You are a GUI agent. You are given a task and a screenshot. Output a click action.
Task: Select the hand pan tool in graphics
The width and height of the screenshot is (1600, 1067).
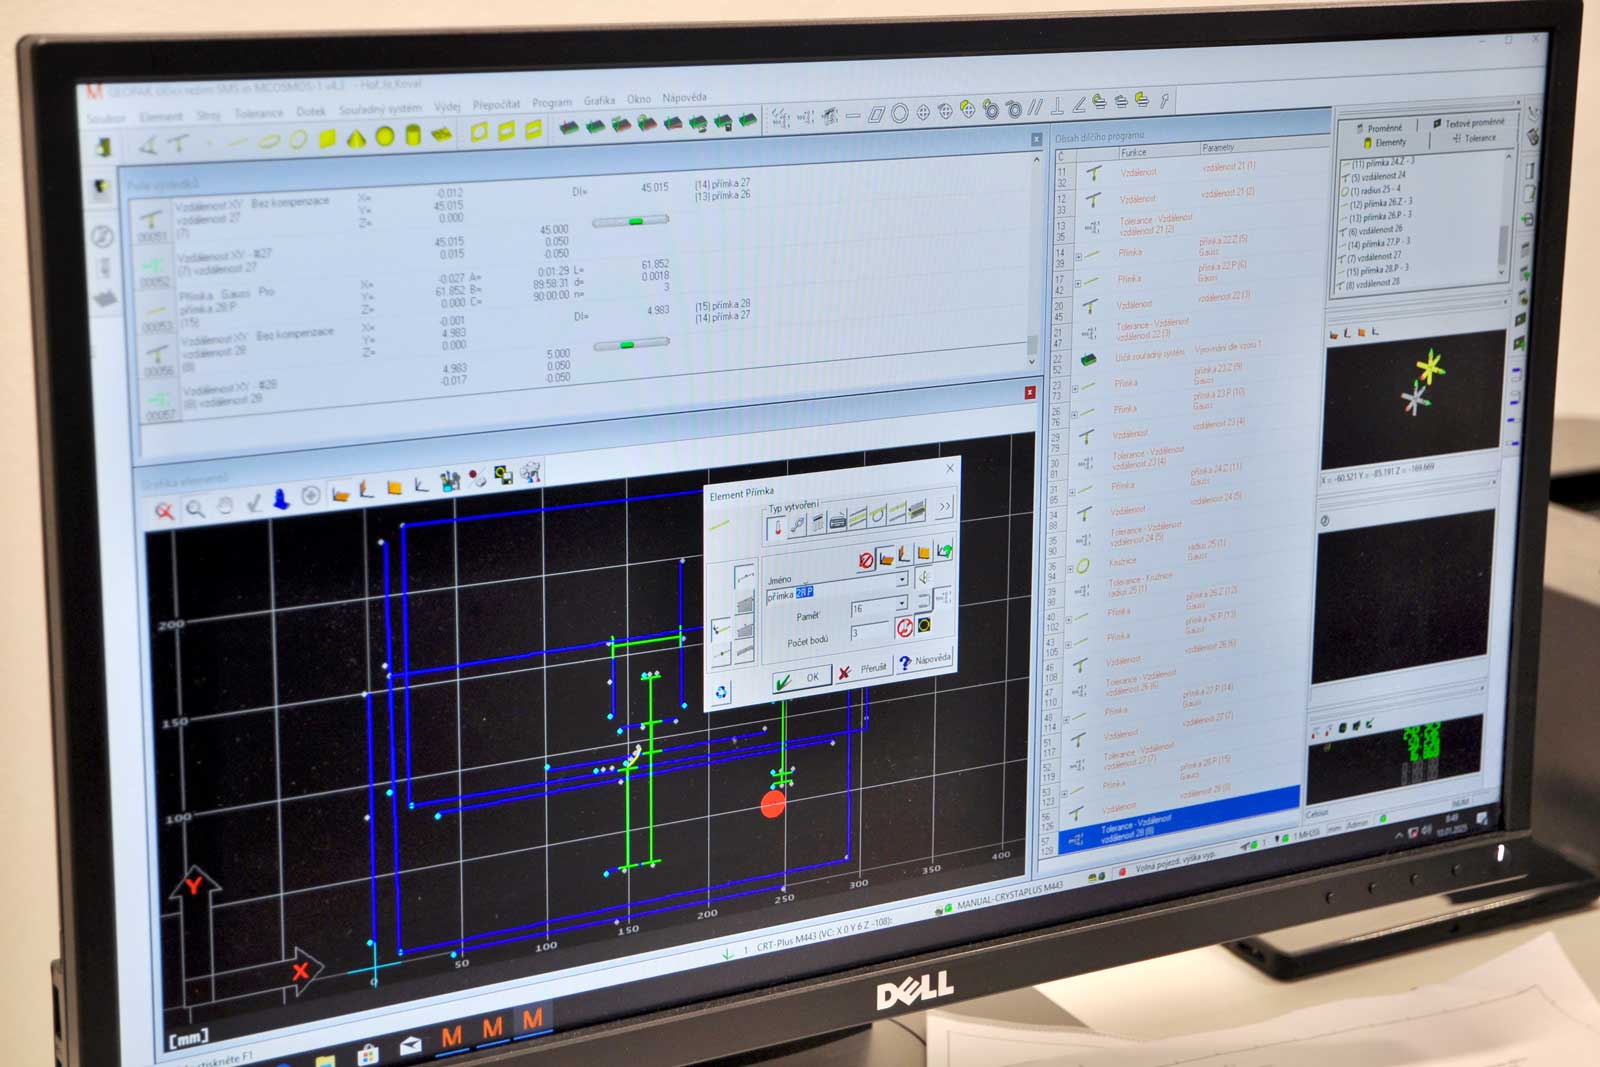point(225,506)
